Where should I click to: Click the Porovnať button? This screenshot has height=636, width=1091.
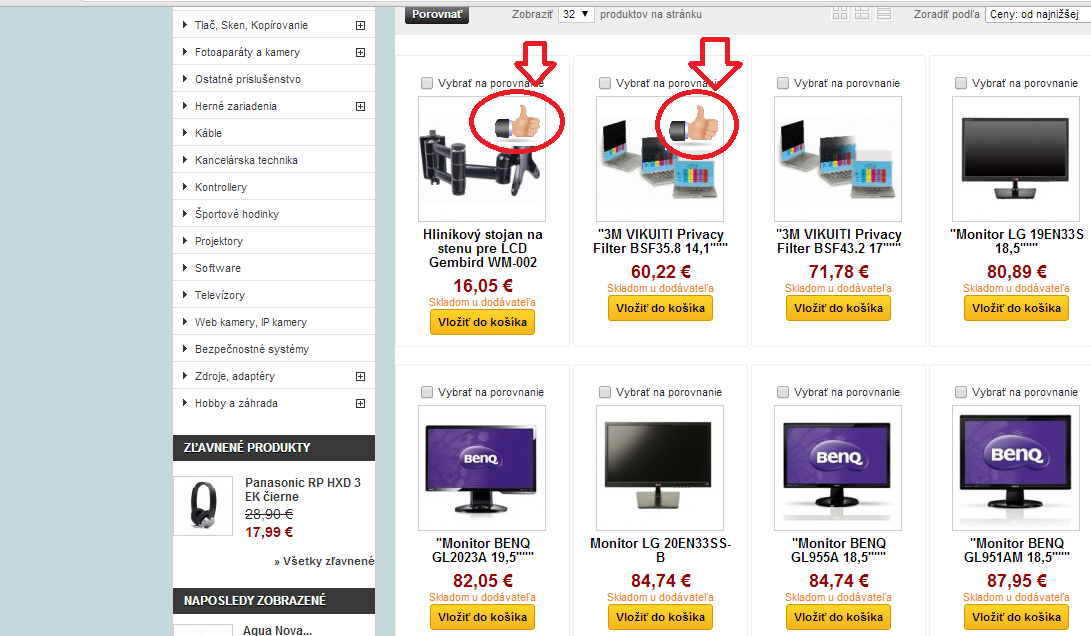437,14
